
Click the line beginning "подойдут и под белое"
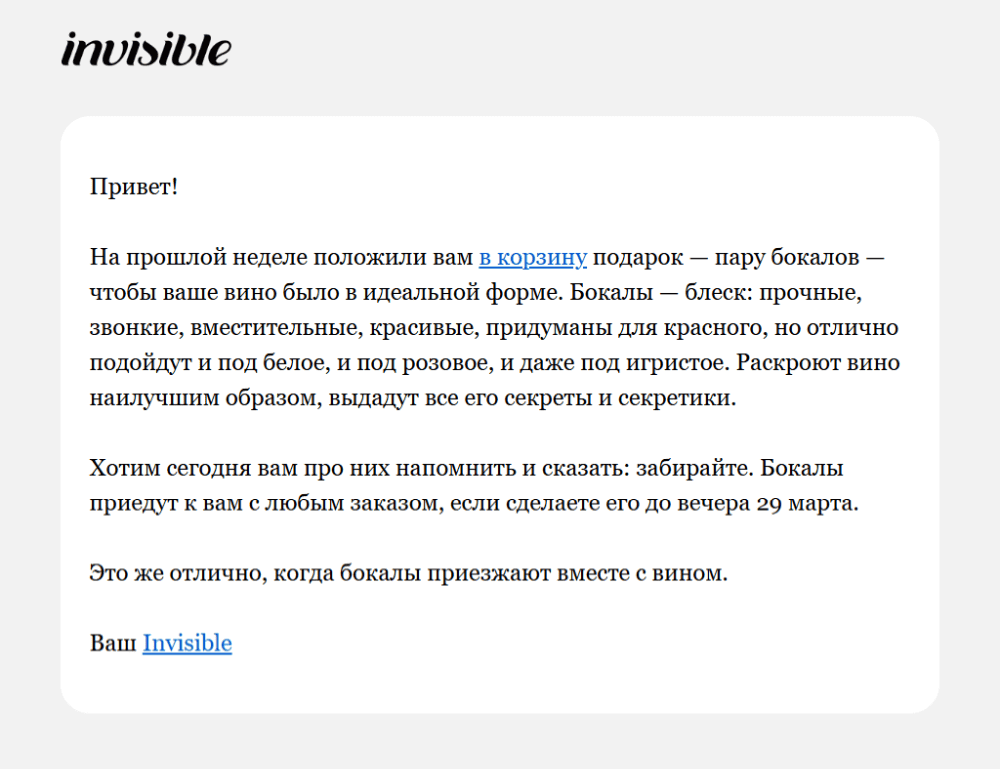(x=494, y=362)
